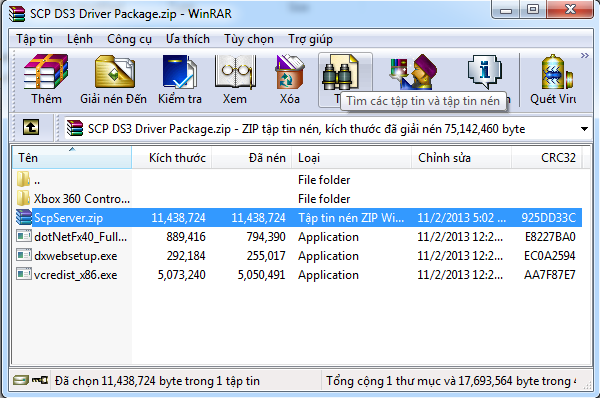Select the ScpServer.zip file

tap(298, 218)
